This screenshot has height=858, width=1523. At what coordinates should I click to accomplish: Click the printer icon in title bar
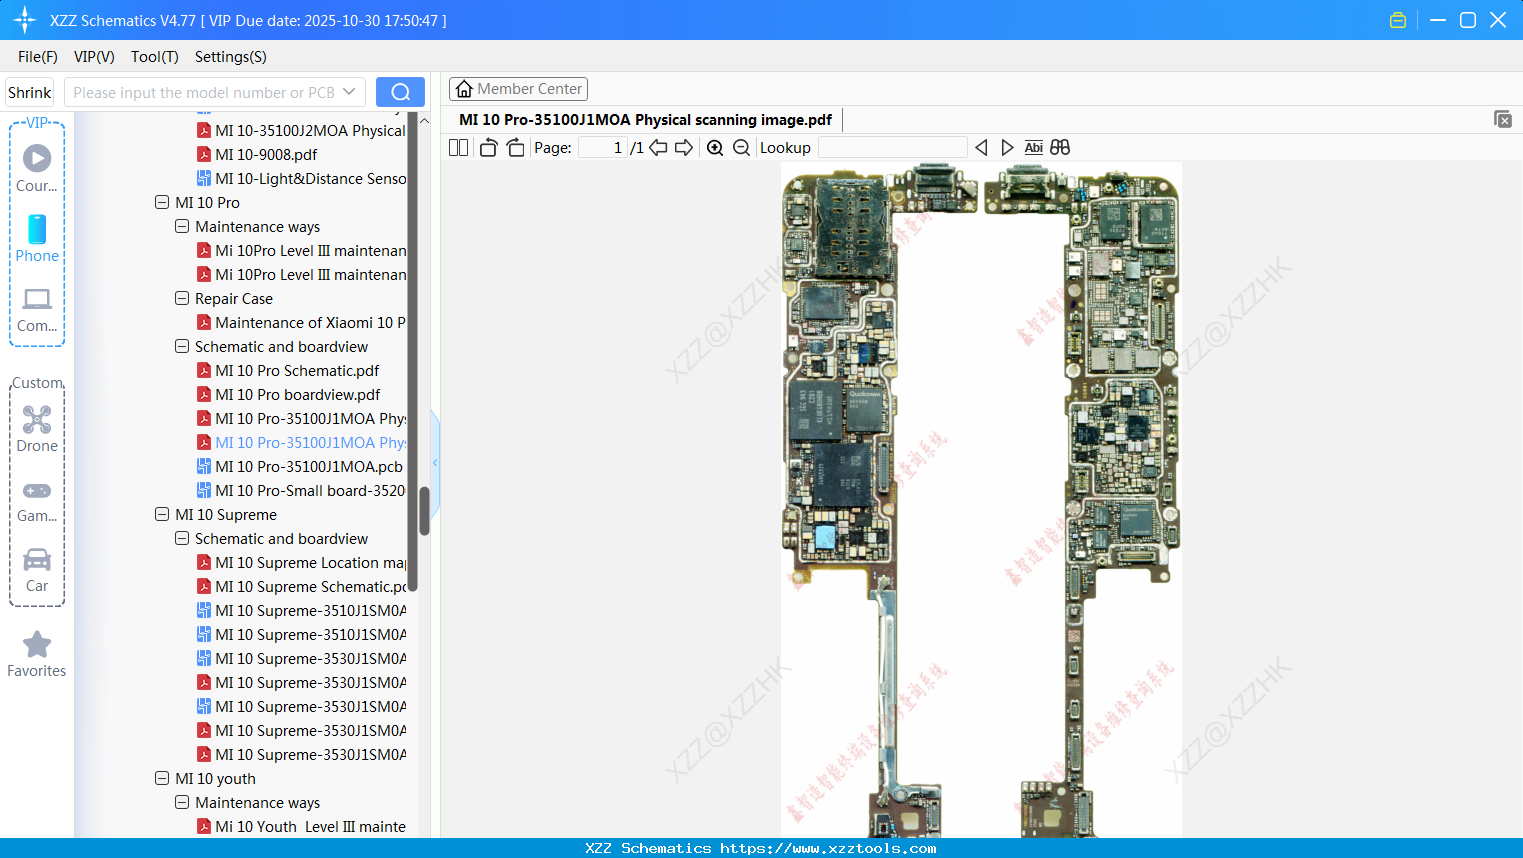(1397, 19)
